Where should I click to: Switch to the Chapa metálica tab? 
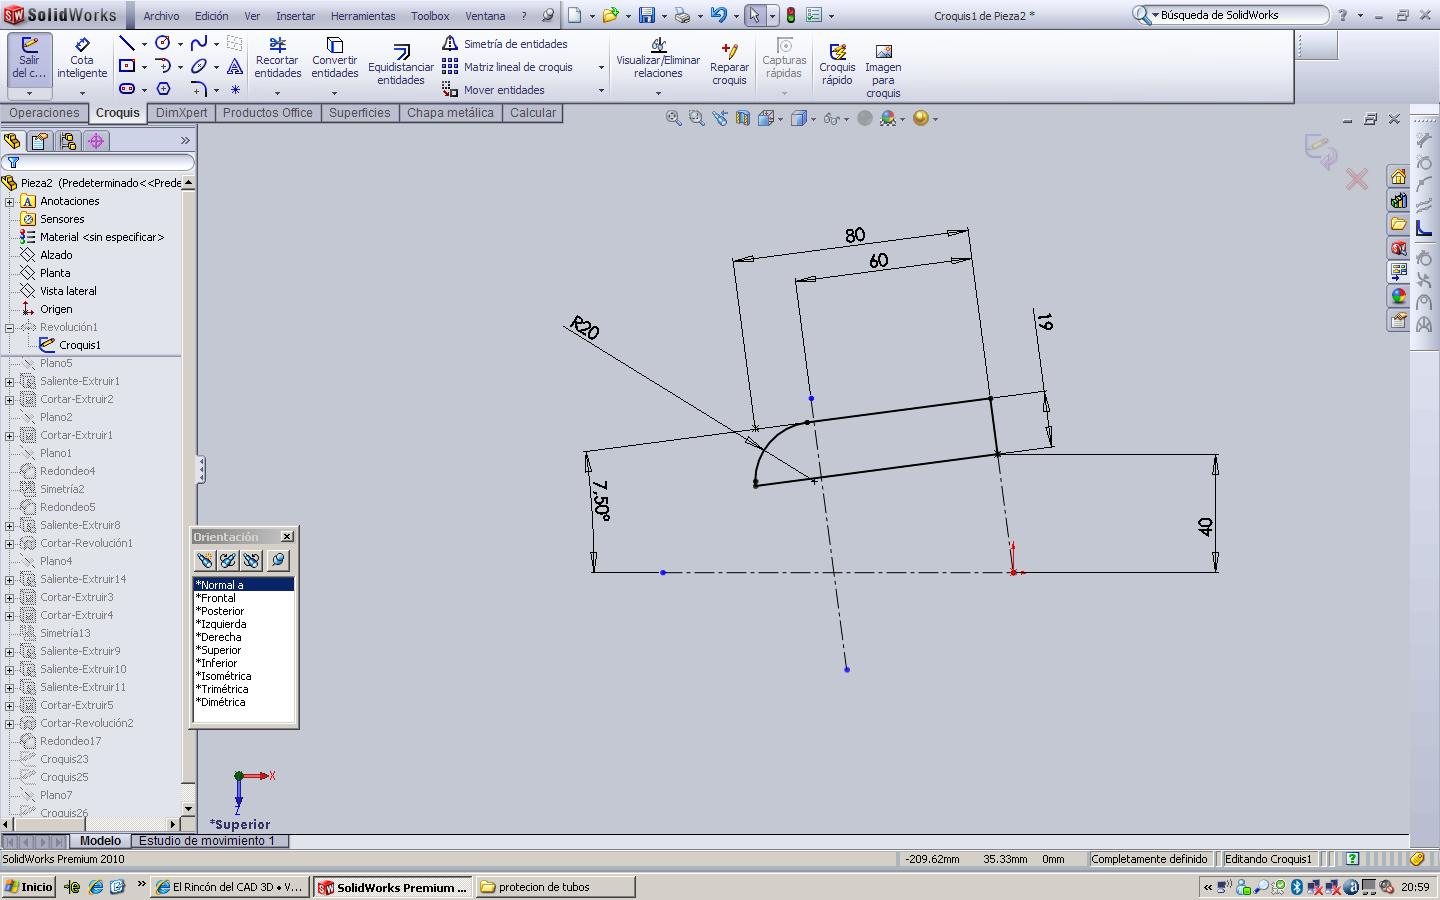coord(450,113)
